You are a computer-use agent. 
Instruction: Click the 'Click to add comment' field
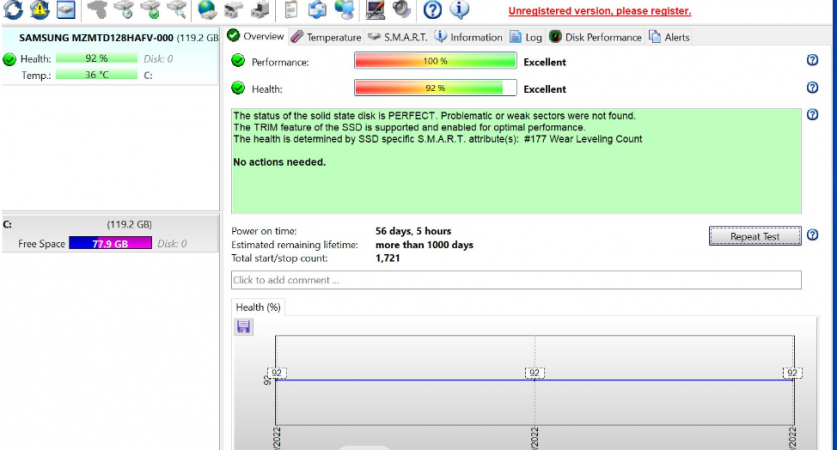(516, 280)
